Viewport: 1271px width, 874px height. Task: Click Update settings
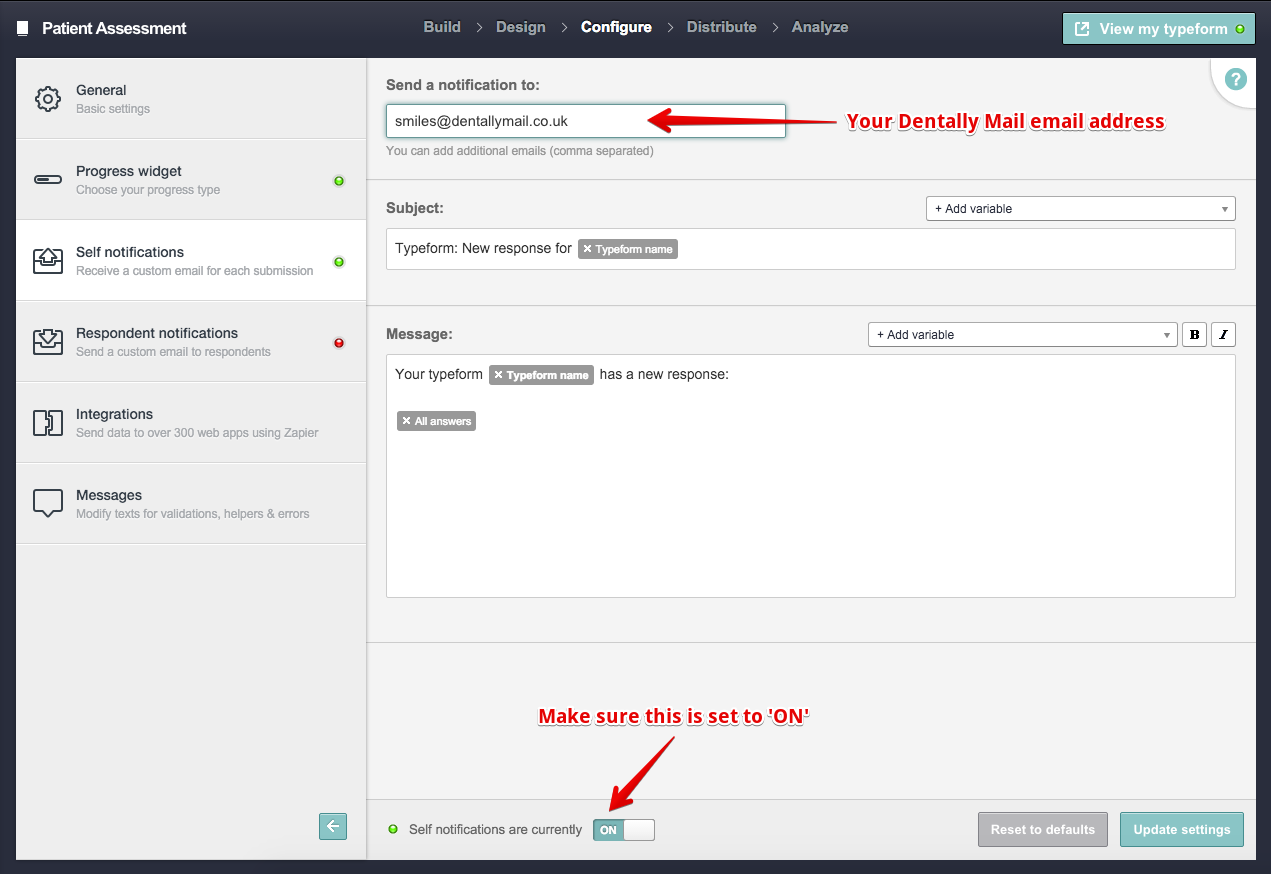pos(1181,829)
